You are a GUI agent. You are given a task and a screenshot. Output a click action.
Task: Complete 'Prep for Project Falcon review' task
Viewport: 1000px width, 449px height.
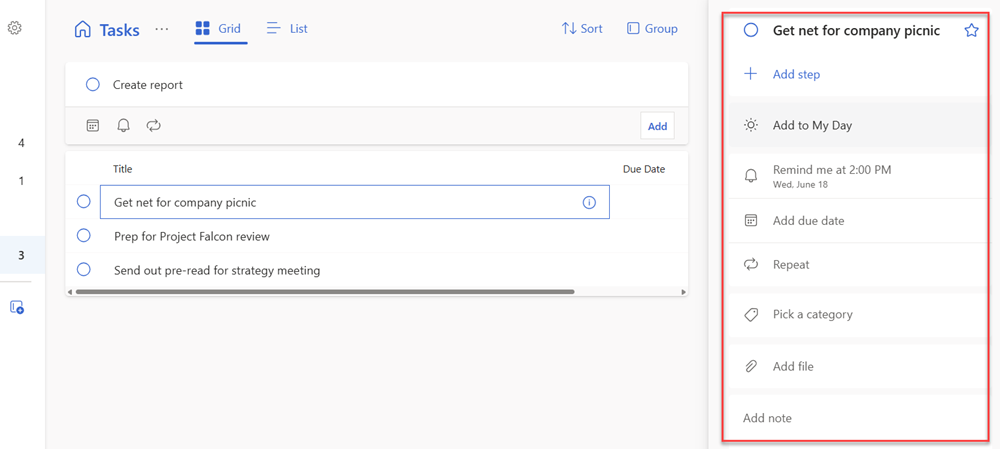(84, 235)
